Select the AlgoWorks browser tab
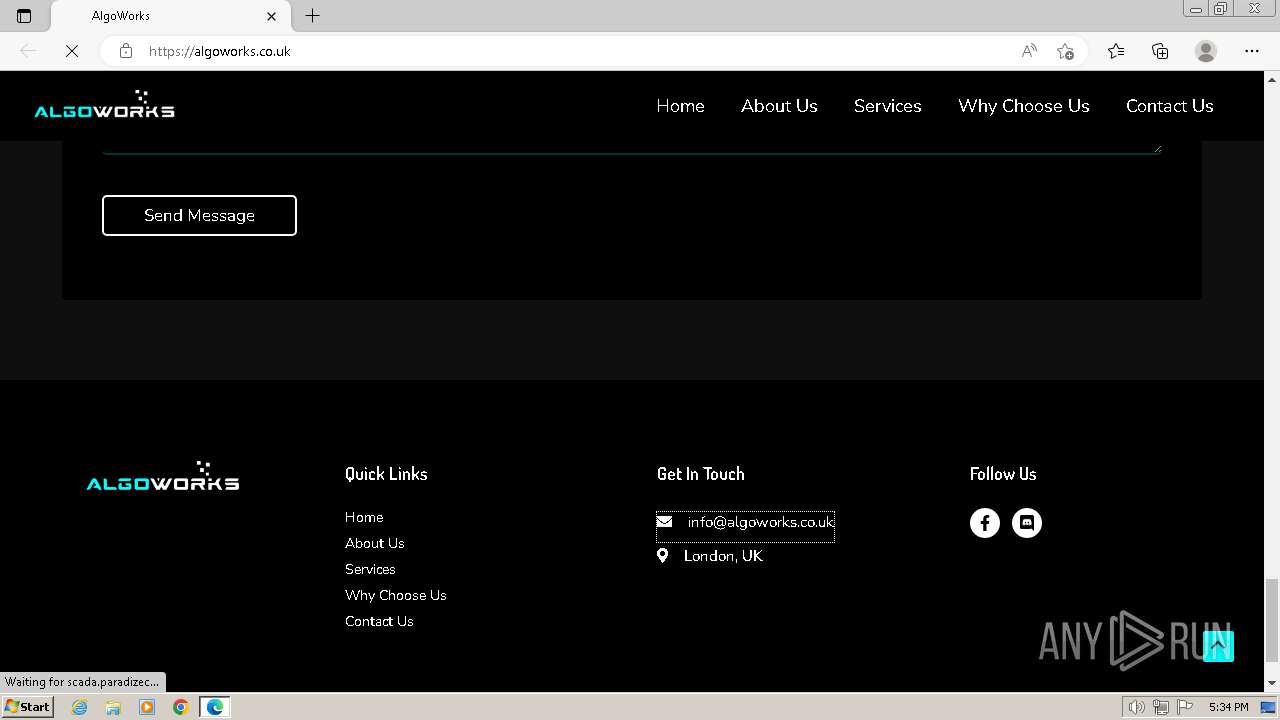Viewport: 1280px width, 720px height. 170,16
